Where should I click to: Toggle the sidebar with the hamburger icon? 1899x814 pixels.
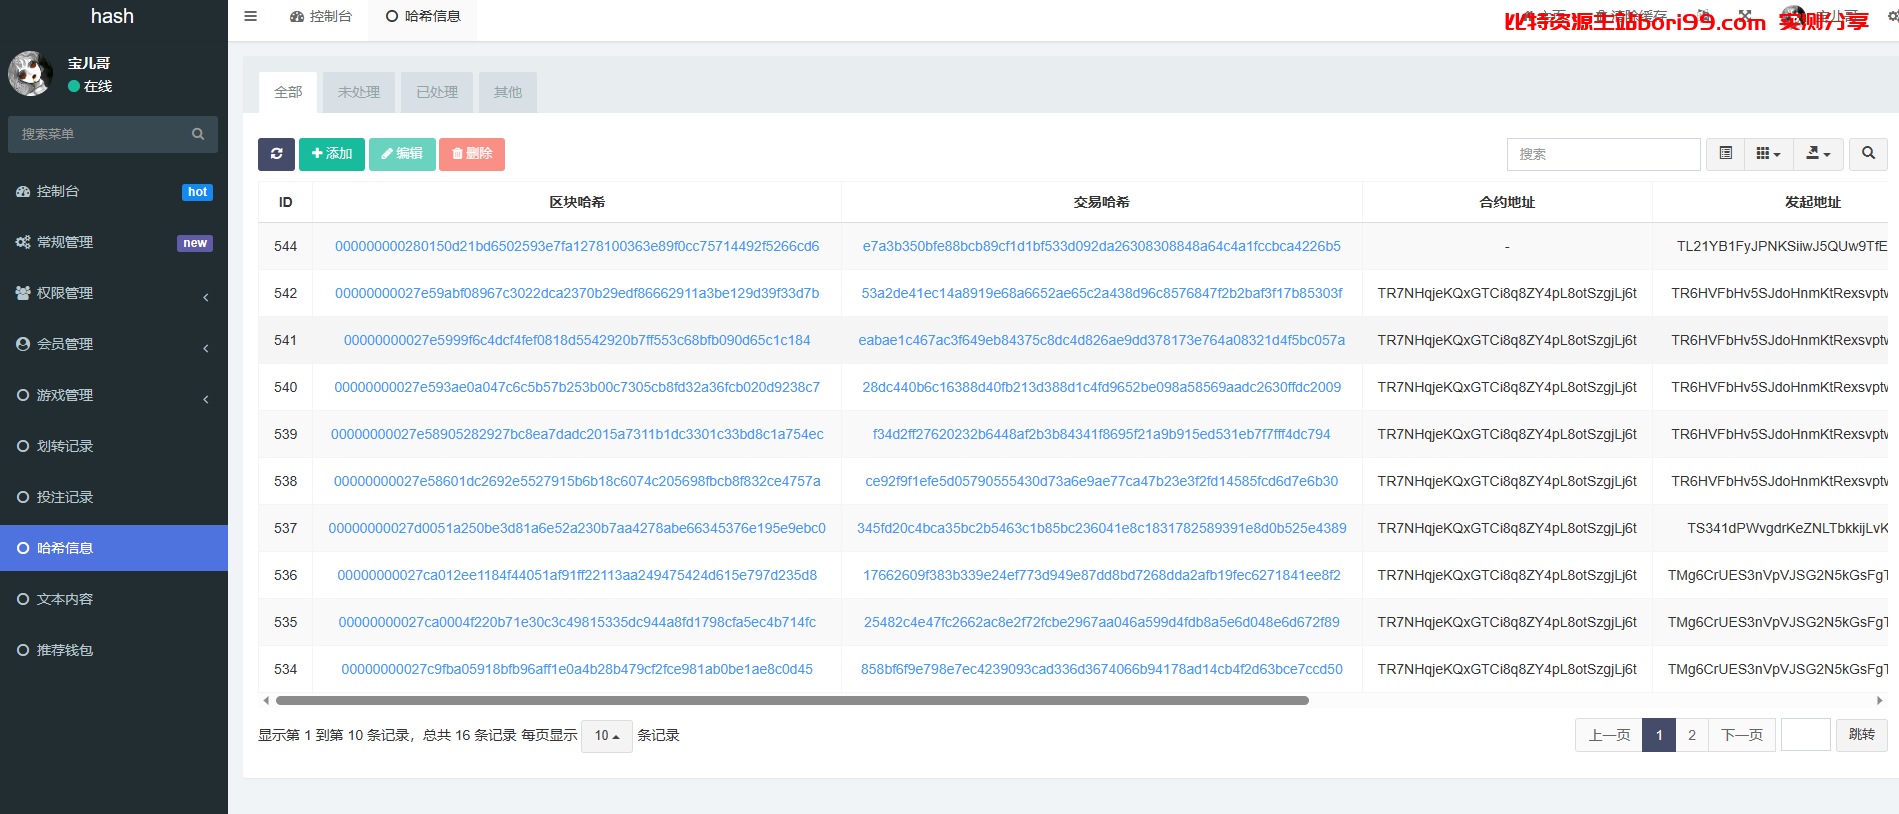point(250,16)
